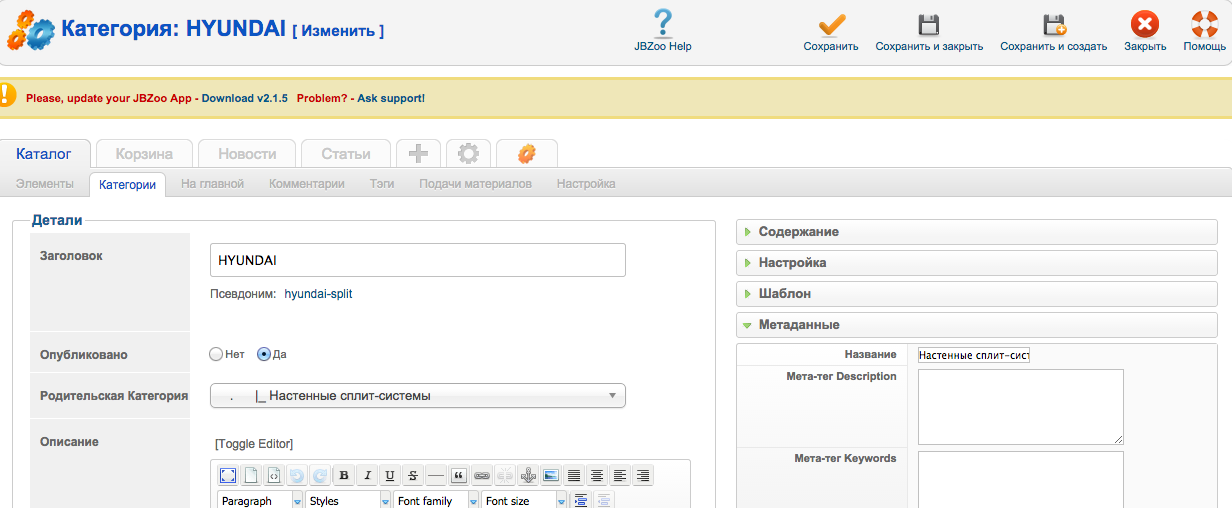Click the undo icon in editor

tap(297, 476)
